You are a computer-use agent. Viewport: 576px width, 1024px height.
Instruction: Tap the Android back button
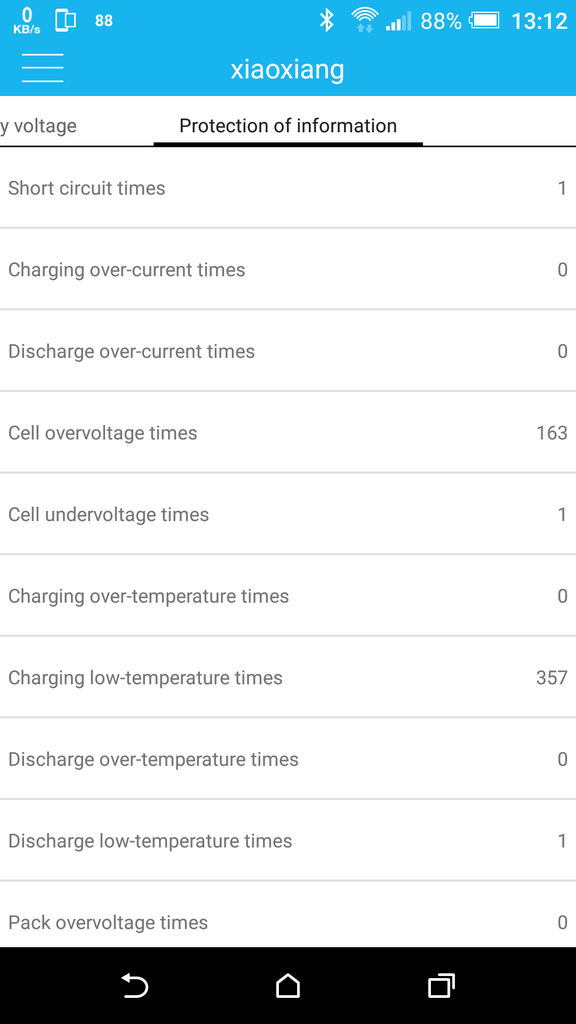coord(135,985)
